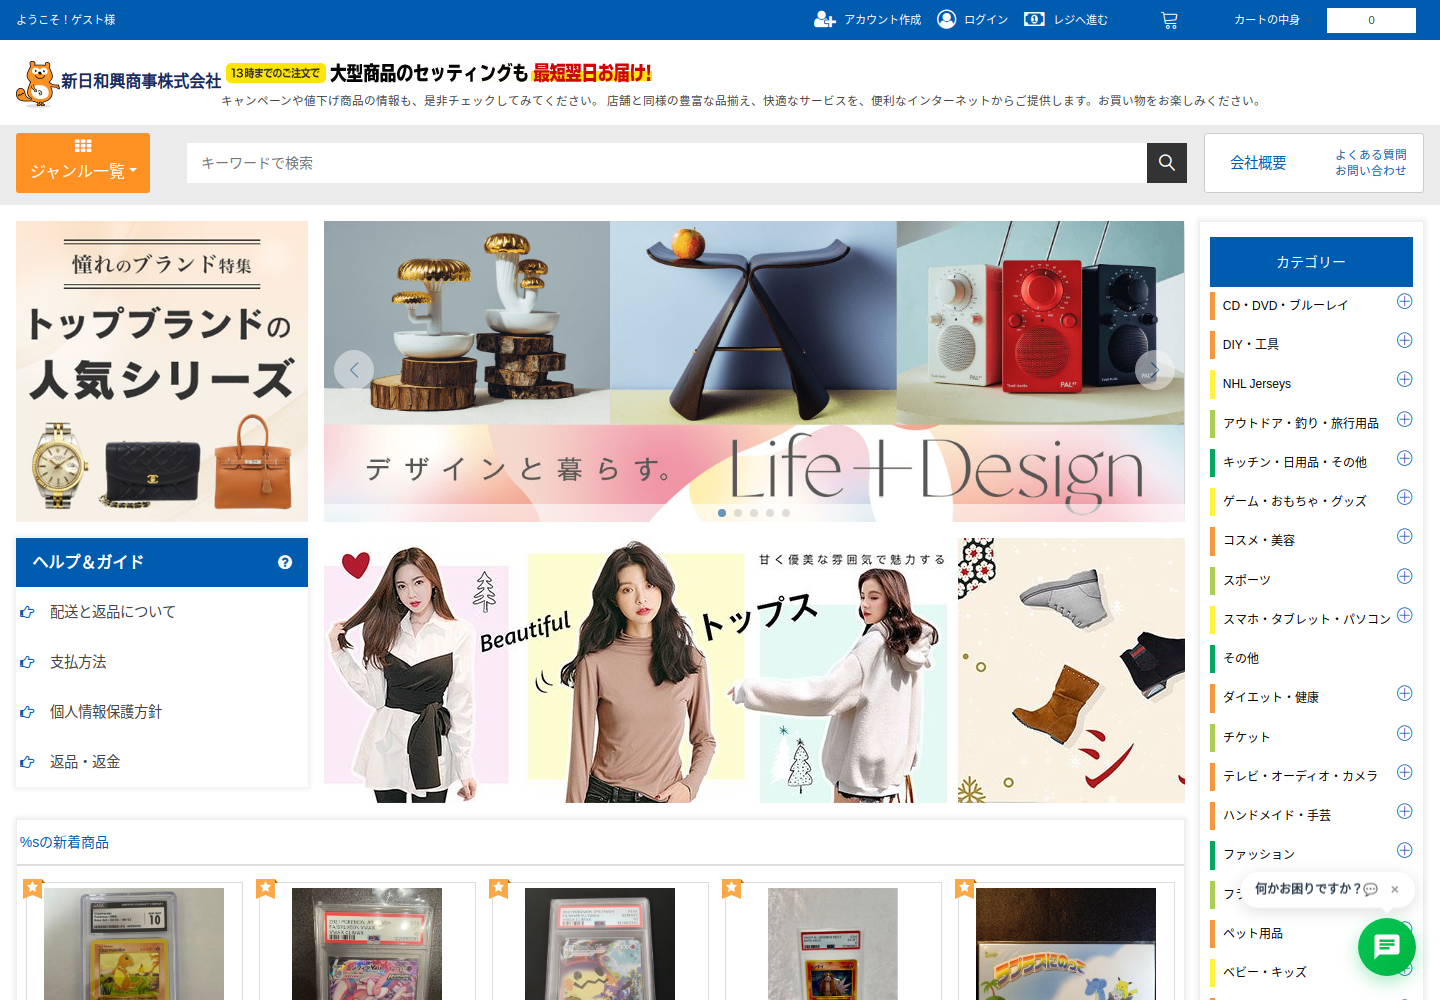Open the green chat bubble widget
The width and height of the screenshot is (1440, 1000).
[x=1386, y=946]
